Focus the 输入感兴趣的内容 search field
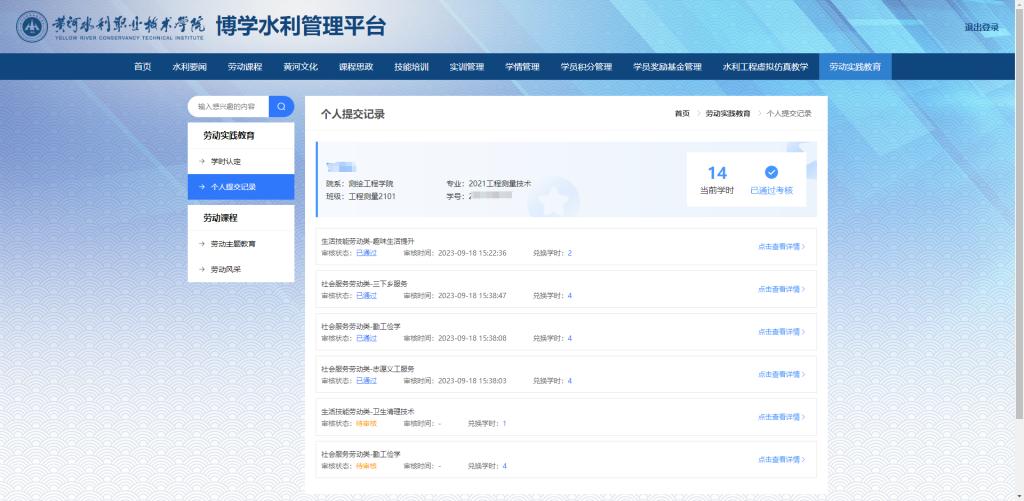Screen dimensions: 1024x501 pyautogui.click(x=227, y=106)
